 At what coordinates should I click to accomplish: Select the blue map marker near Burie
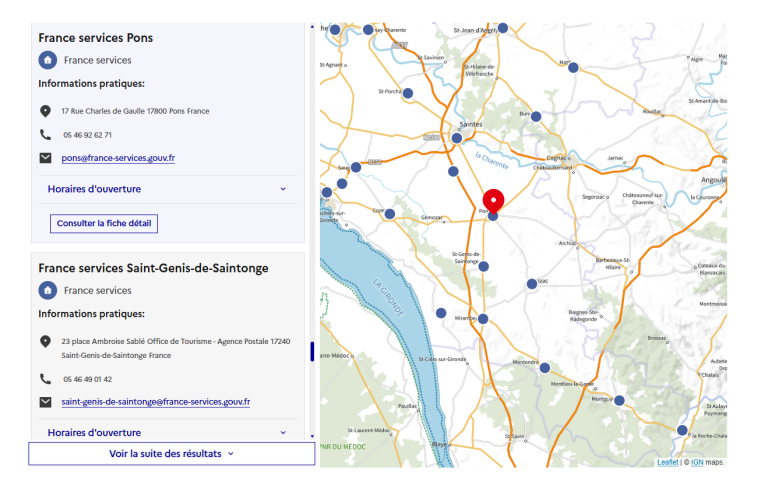tap(536, 117)
